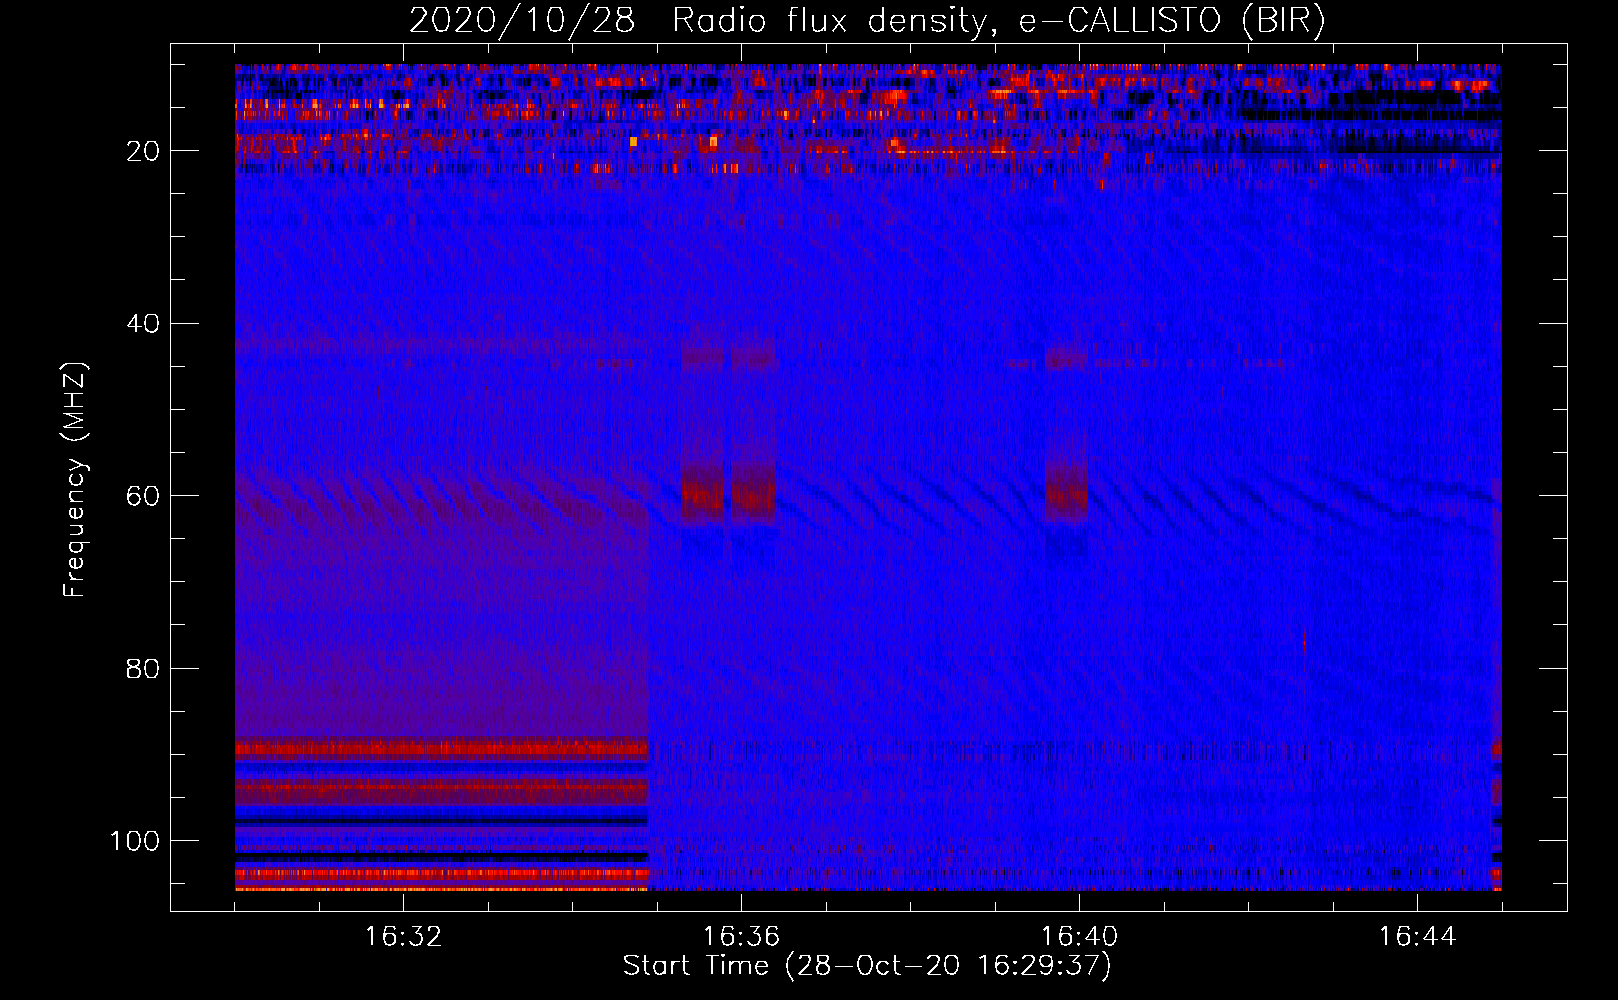
Task: Click the Frequency (MHZ) axis label
Action: 75,479
